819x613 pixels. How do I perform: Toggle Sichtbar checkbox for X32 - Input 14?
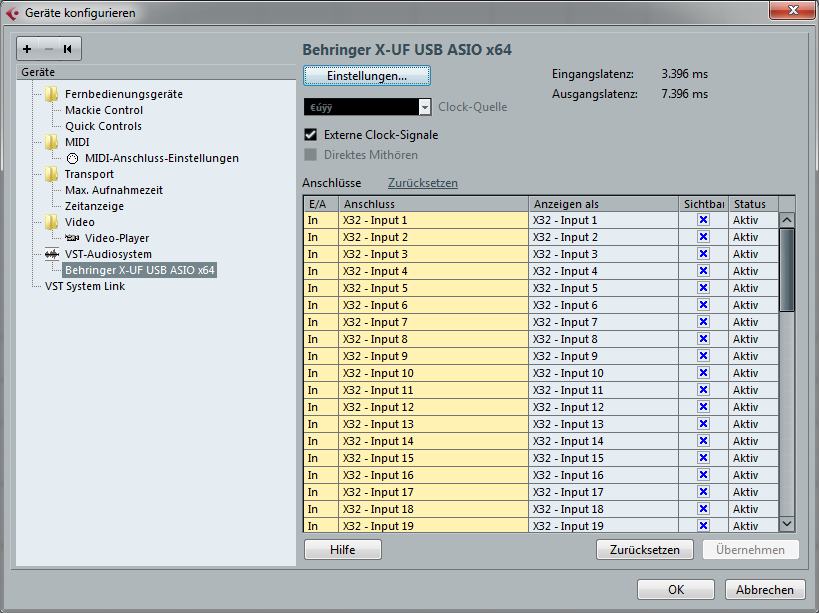pyautogui.click(x=704, y=441)
